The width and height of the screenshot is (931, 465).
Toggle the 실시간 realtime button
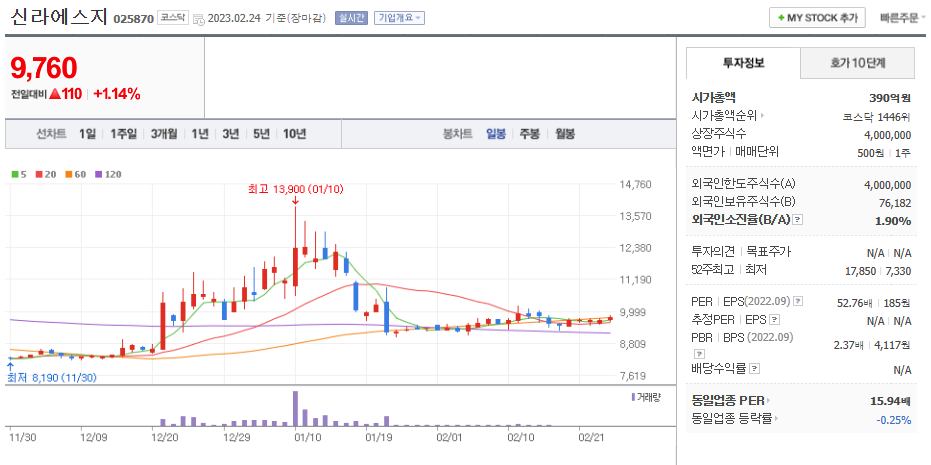pyautogui.click(x=352, y=18)
